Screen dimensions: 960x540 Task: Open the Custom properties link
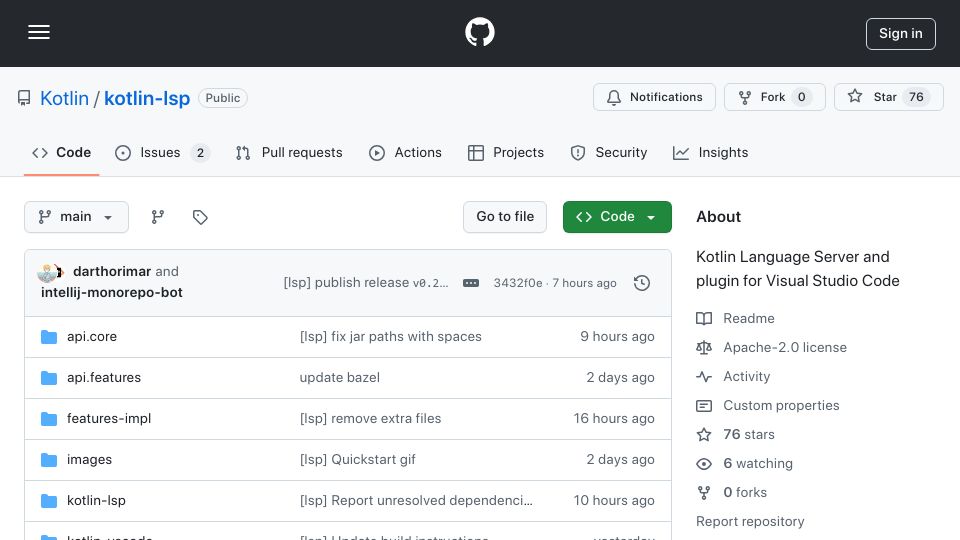[x=781, y=405]
